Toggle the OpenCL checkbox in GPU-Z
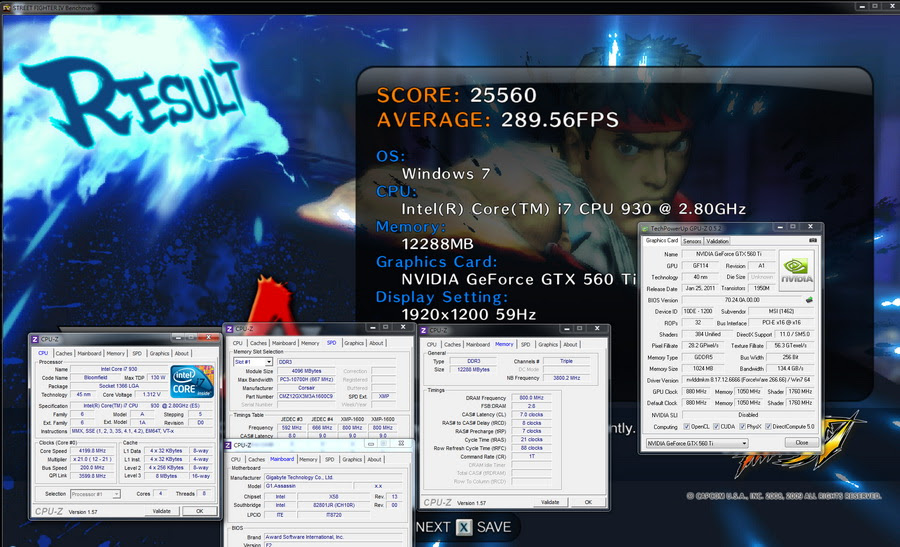 (x=686, y=426)
